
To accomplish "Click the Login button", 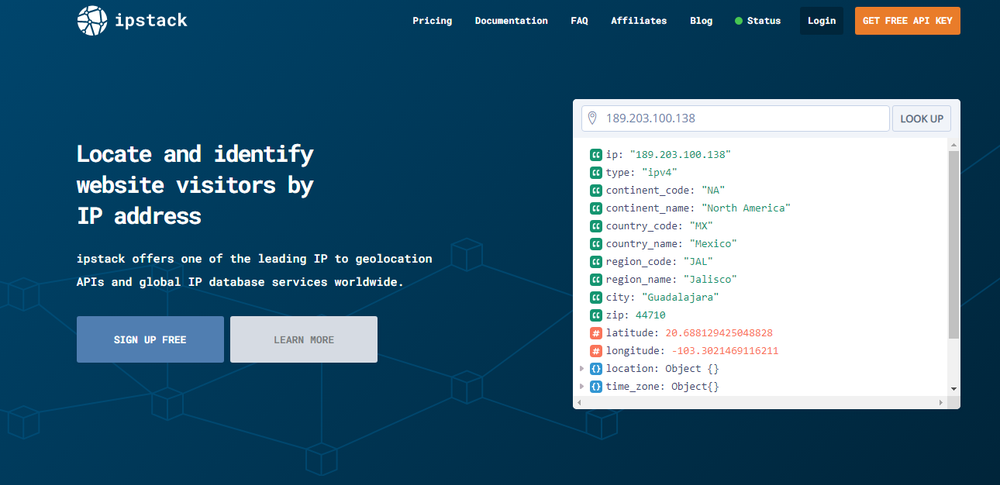I will (x=821, y=21).
